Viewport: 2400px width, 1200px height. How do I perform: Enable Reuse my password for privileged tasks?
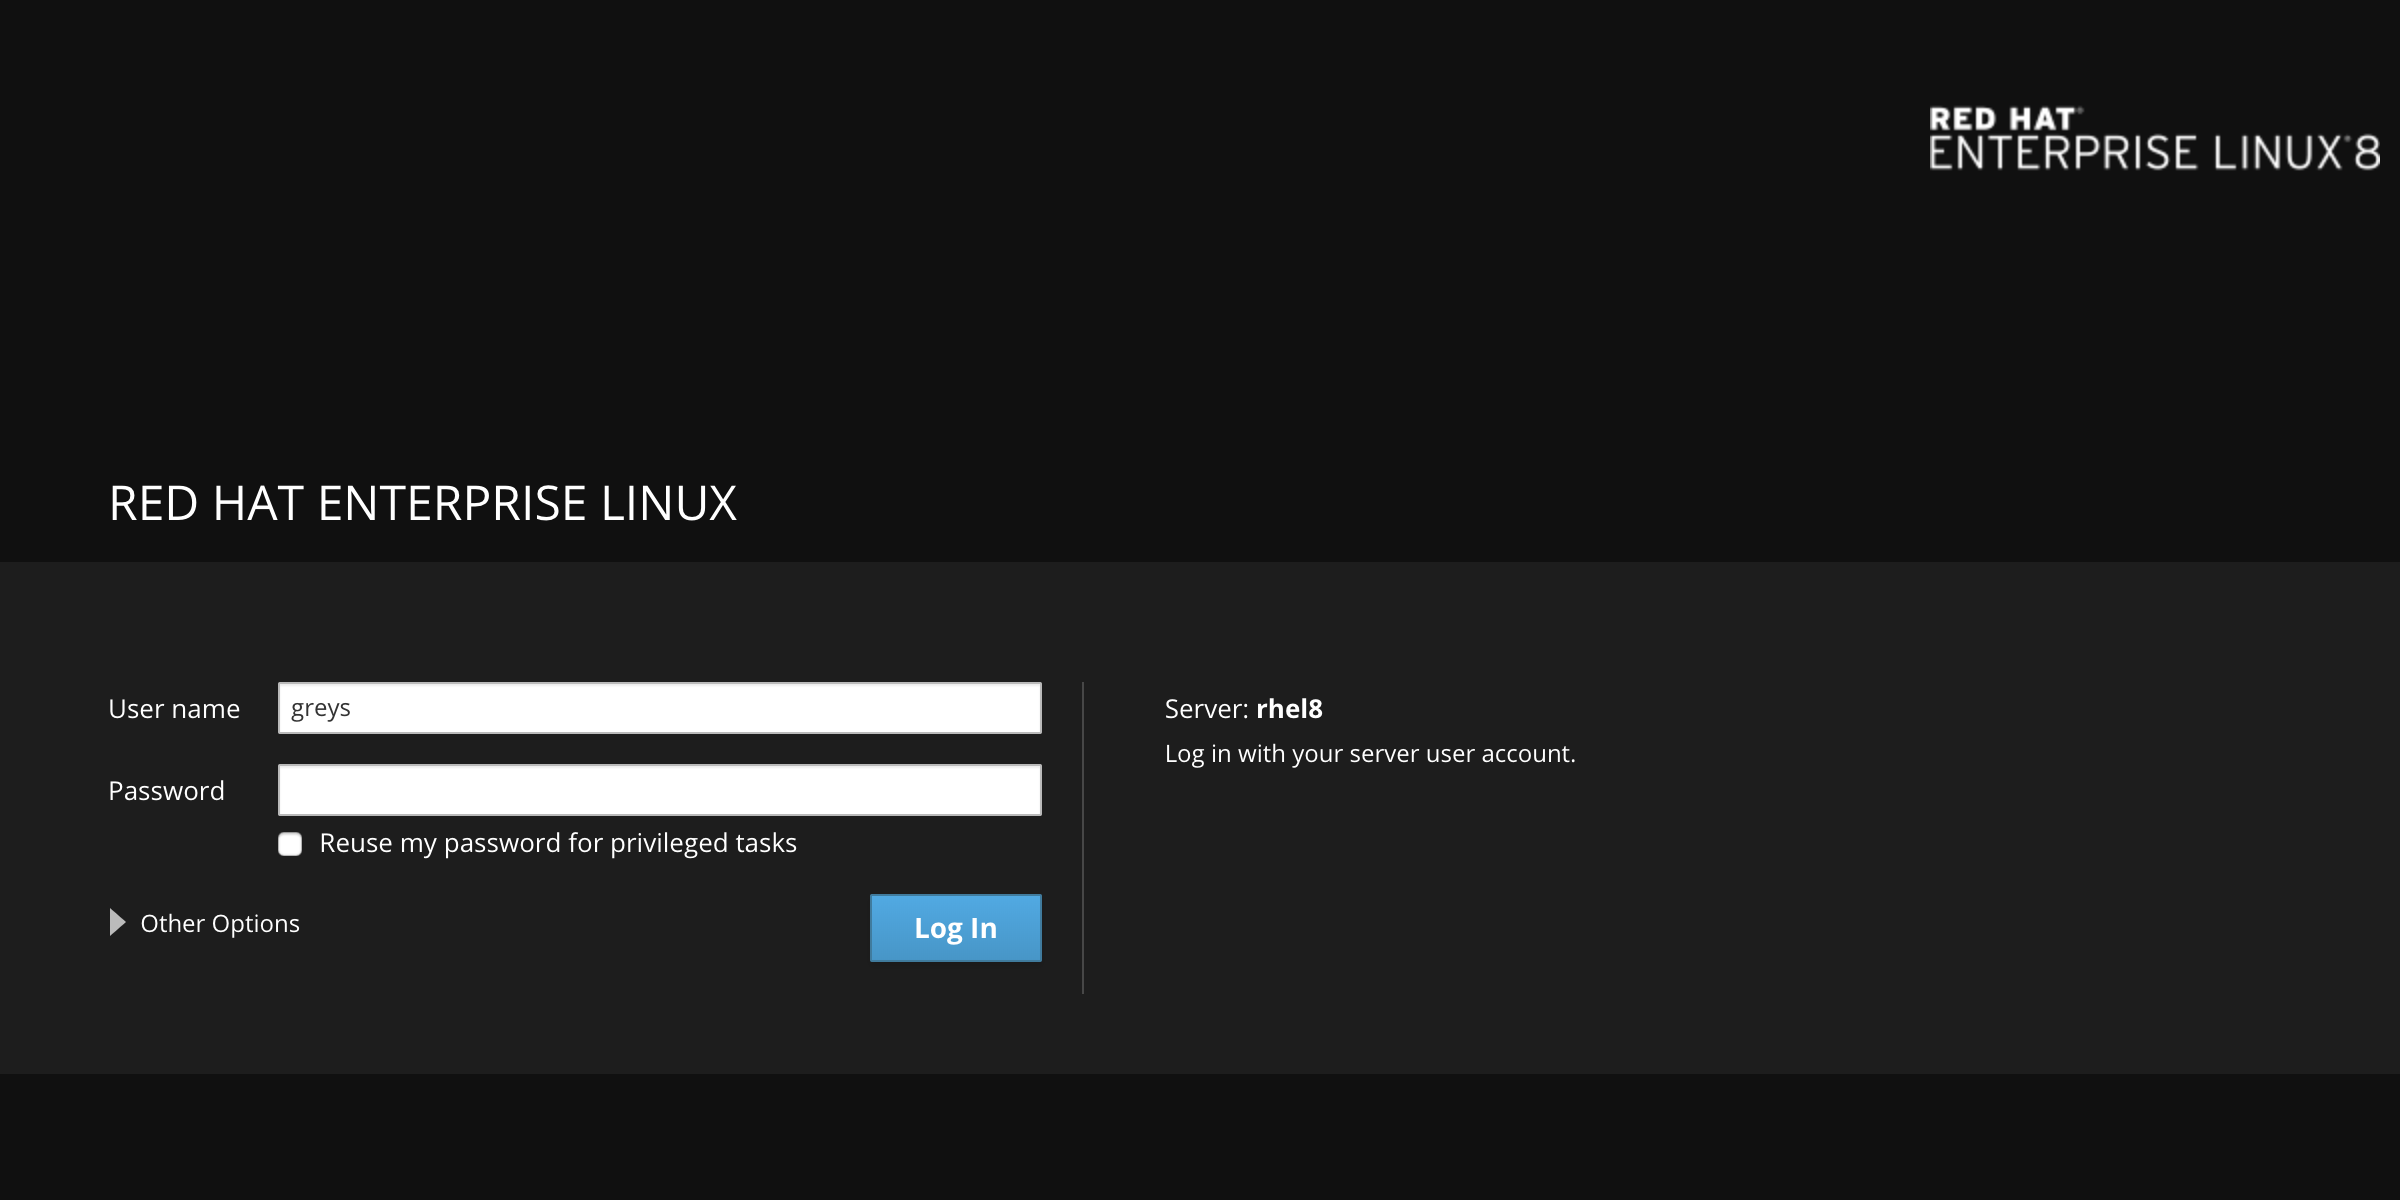[290, 844]
